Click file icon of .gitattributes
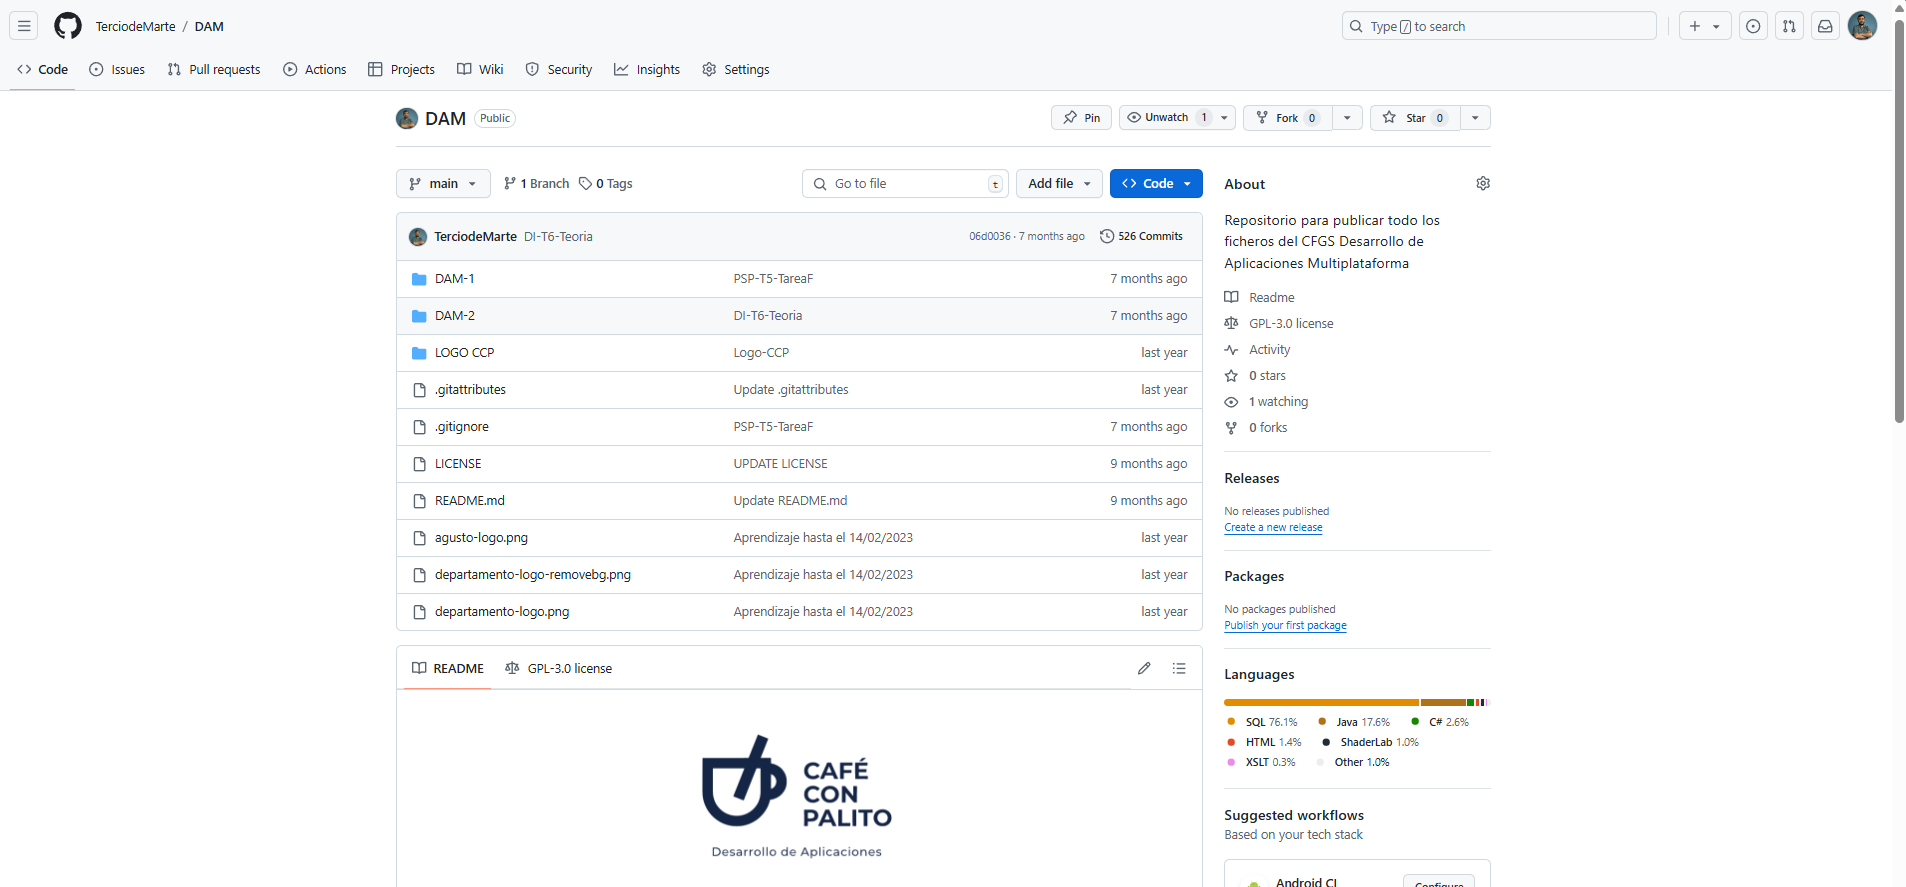Viewport: 1906px width, 887px height. tap(419, 390)
